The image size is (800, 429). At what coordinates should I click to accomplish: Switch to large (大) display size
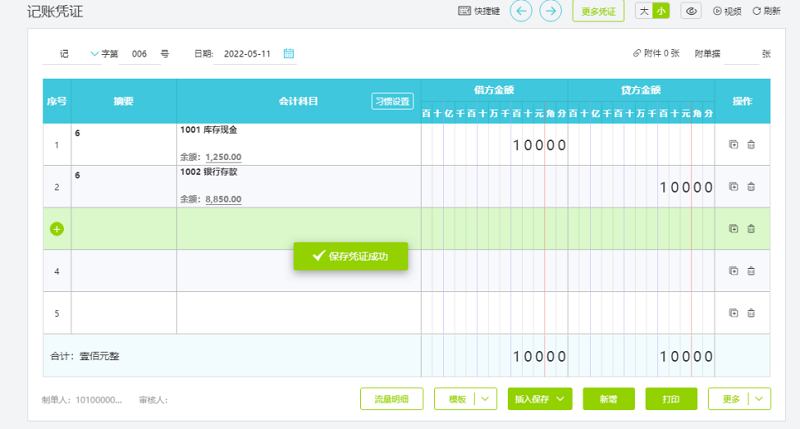point(644,11)
